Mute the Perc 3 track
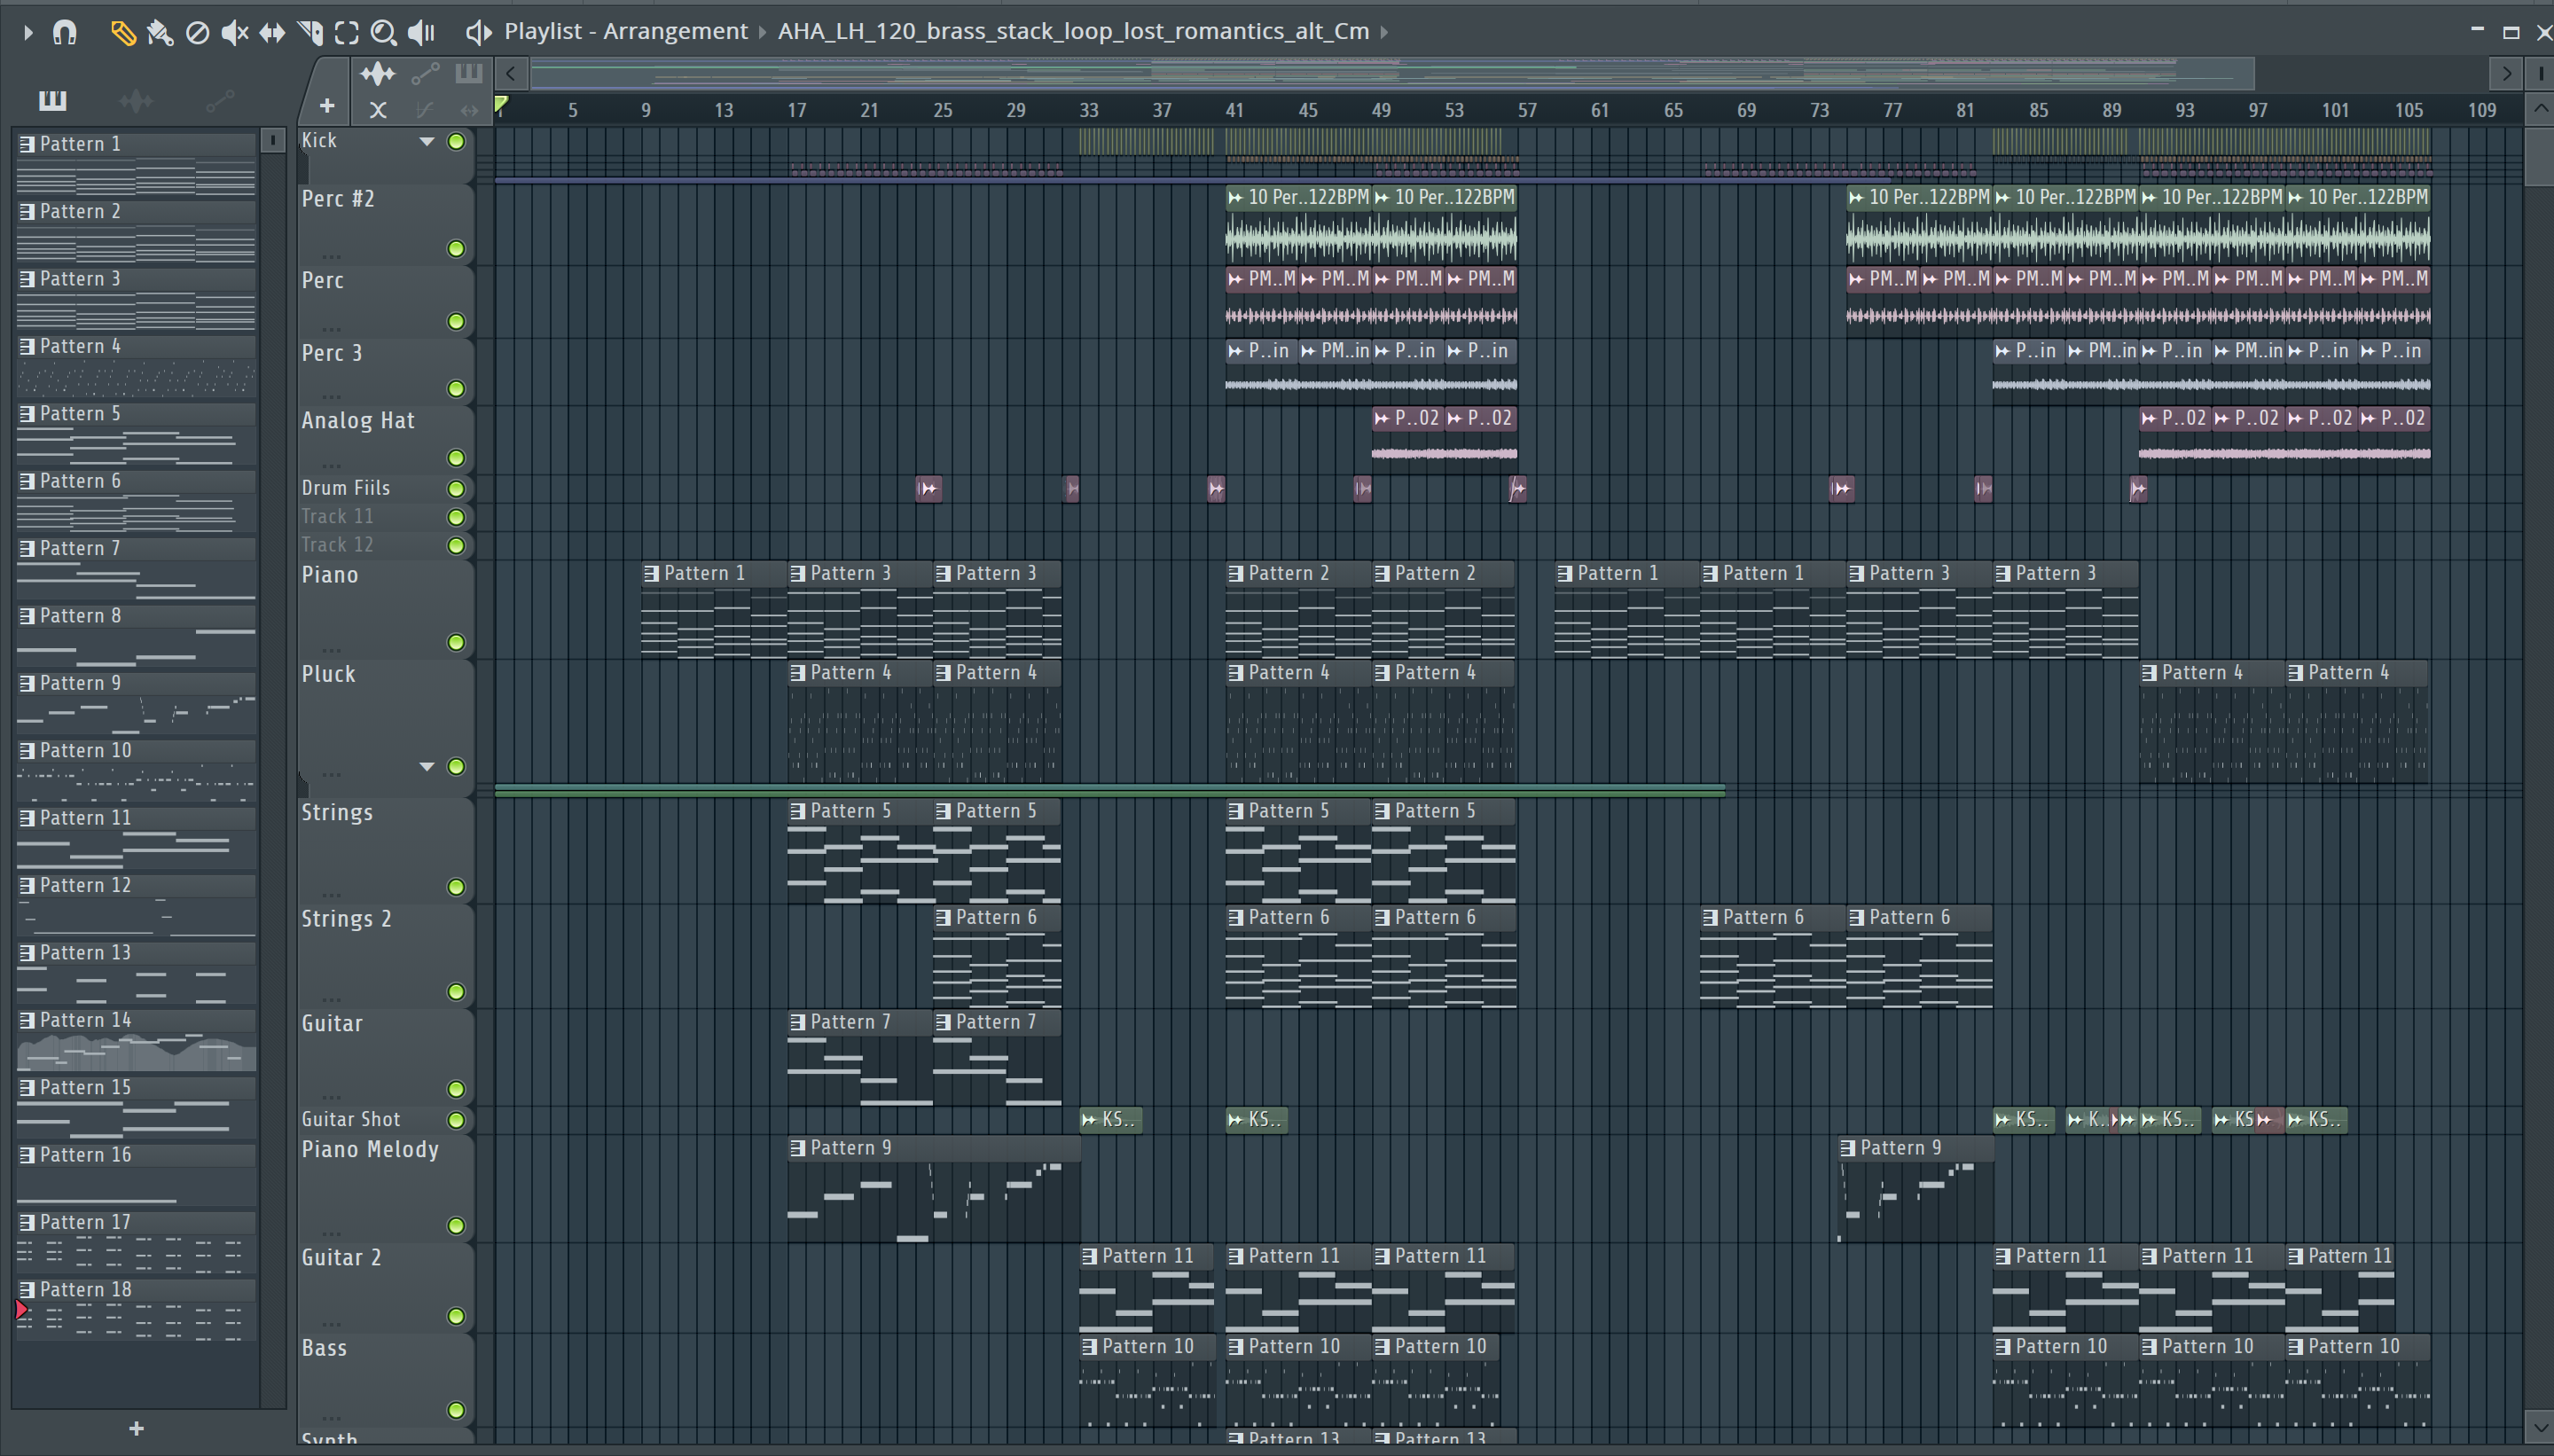Screen dimensions: 2554x1456 tap(456, 388)
